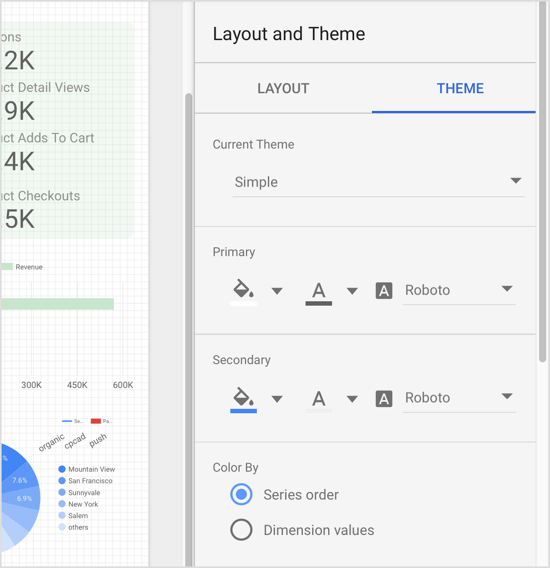Expand the Primary text color dropdown arrow

[352, 291]
